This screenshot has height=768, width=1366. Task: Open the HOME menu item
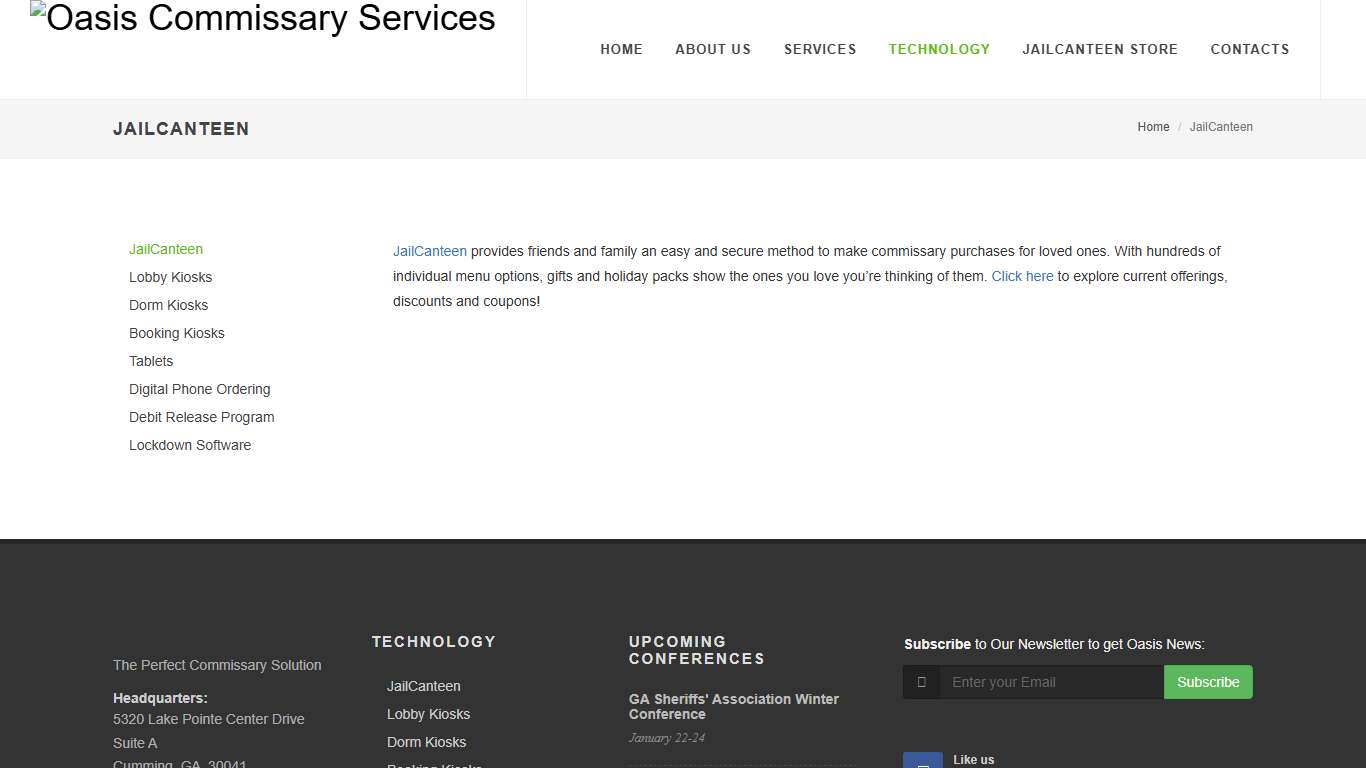(x=621, y=49)
